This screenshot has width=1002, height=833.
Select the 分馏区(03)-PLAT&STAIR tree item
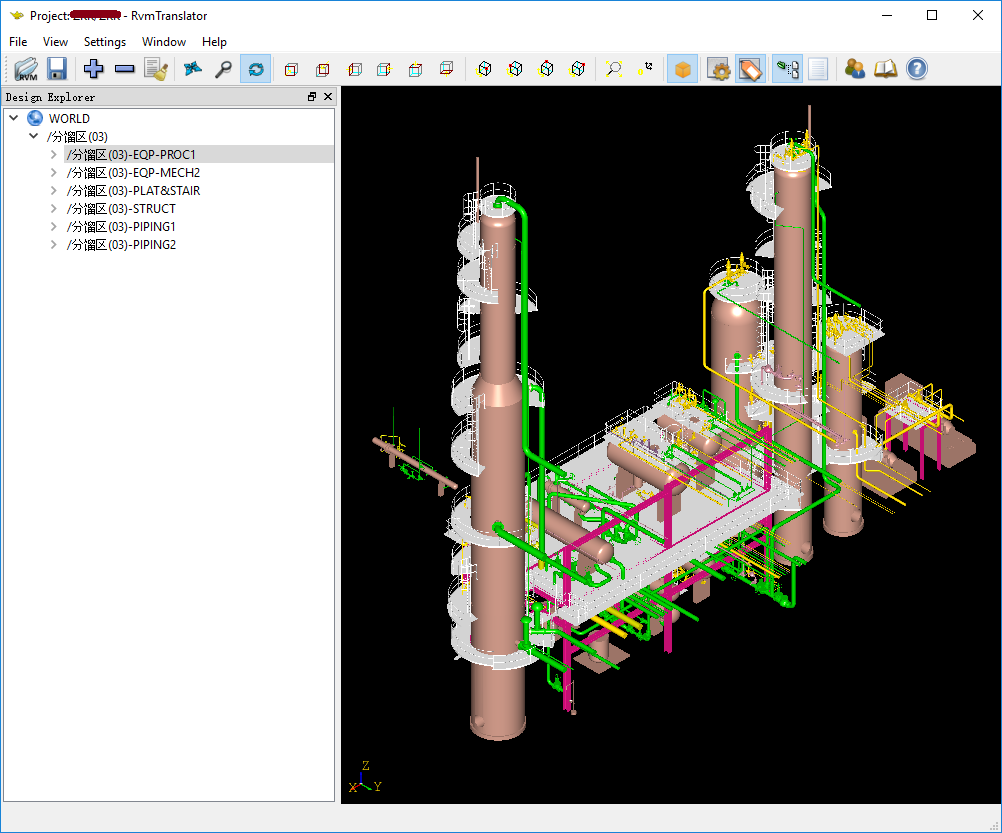tap(133, 191)
